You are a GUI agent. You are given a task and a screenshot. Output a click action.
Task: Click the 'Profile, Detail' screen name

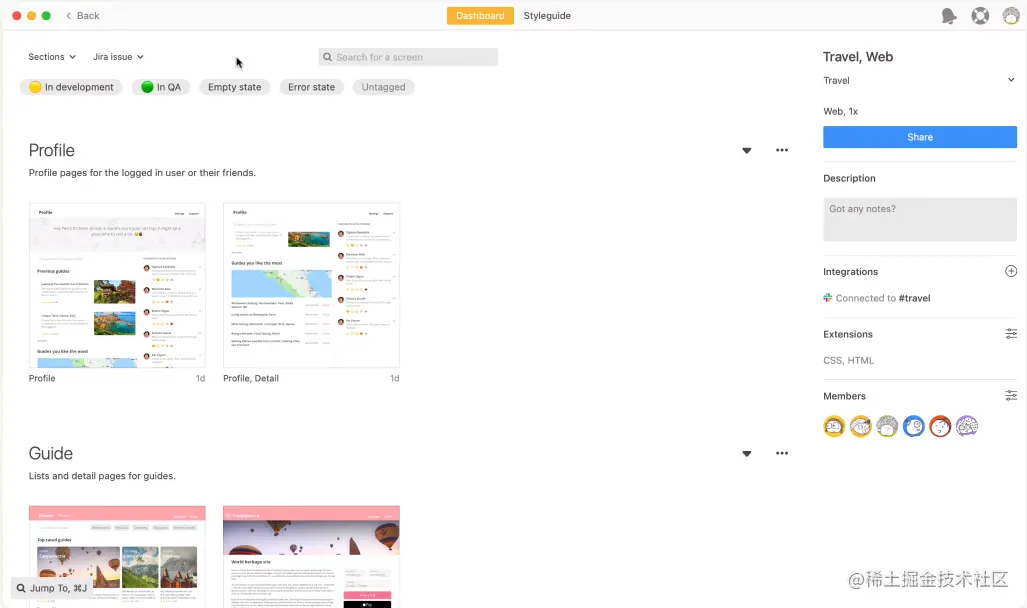(x=251, y=379)
